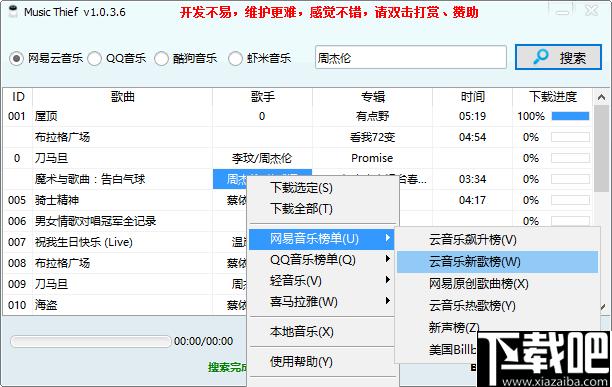Expand the 轻音乐(V) submenu arrow

point(387,280)
